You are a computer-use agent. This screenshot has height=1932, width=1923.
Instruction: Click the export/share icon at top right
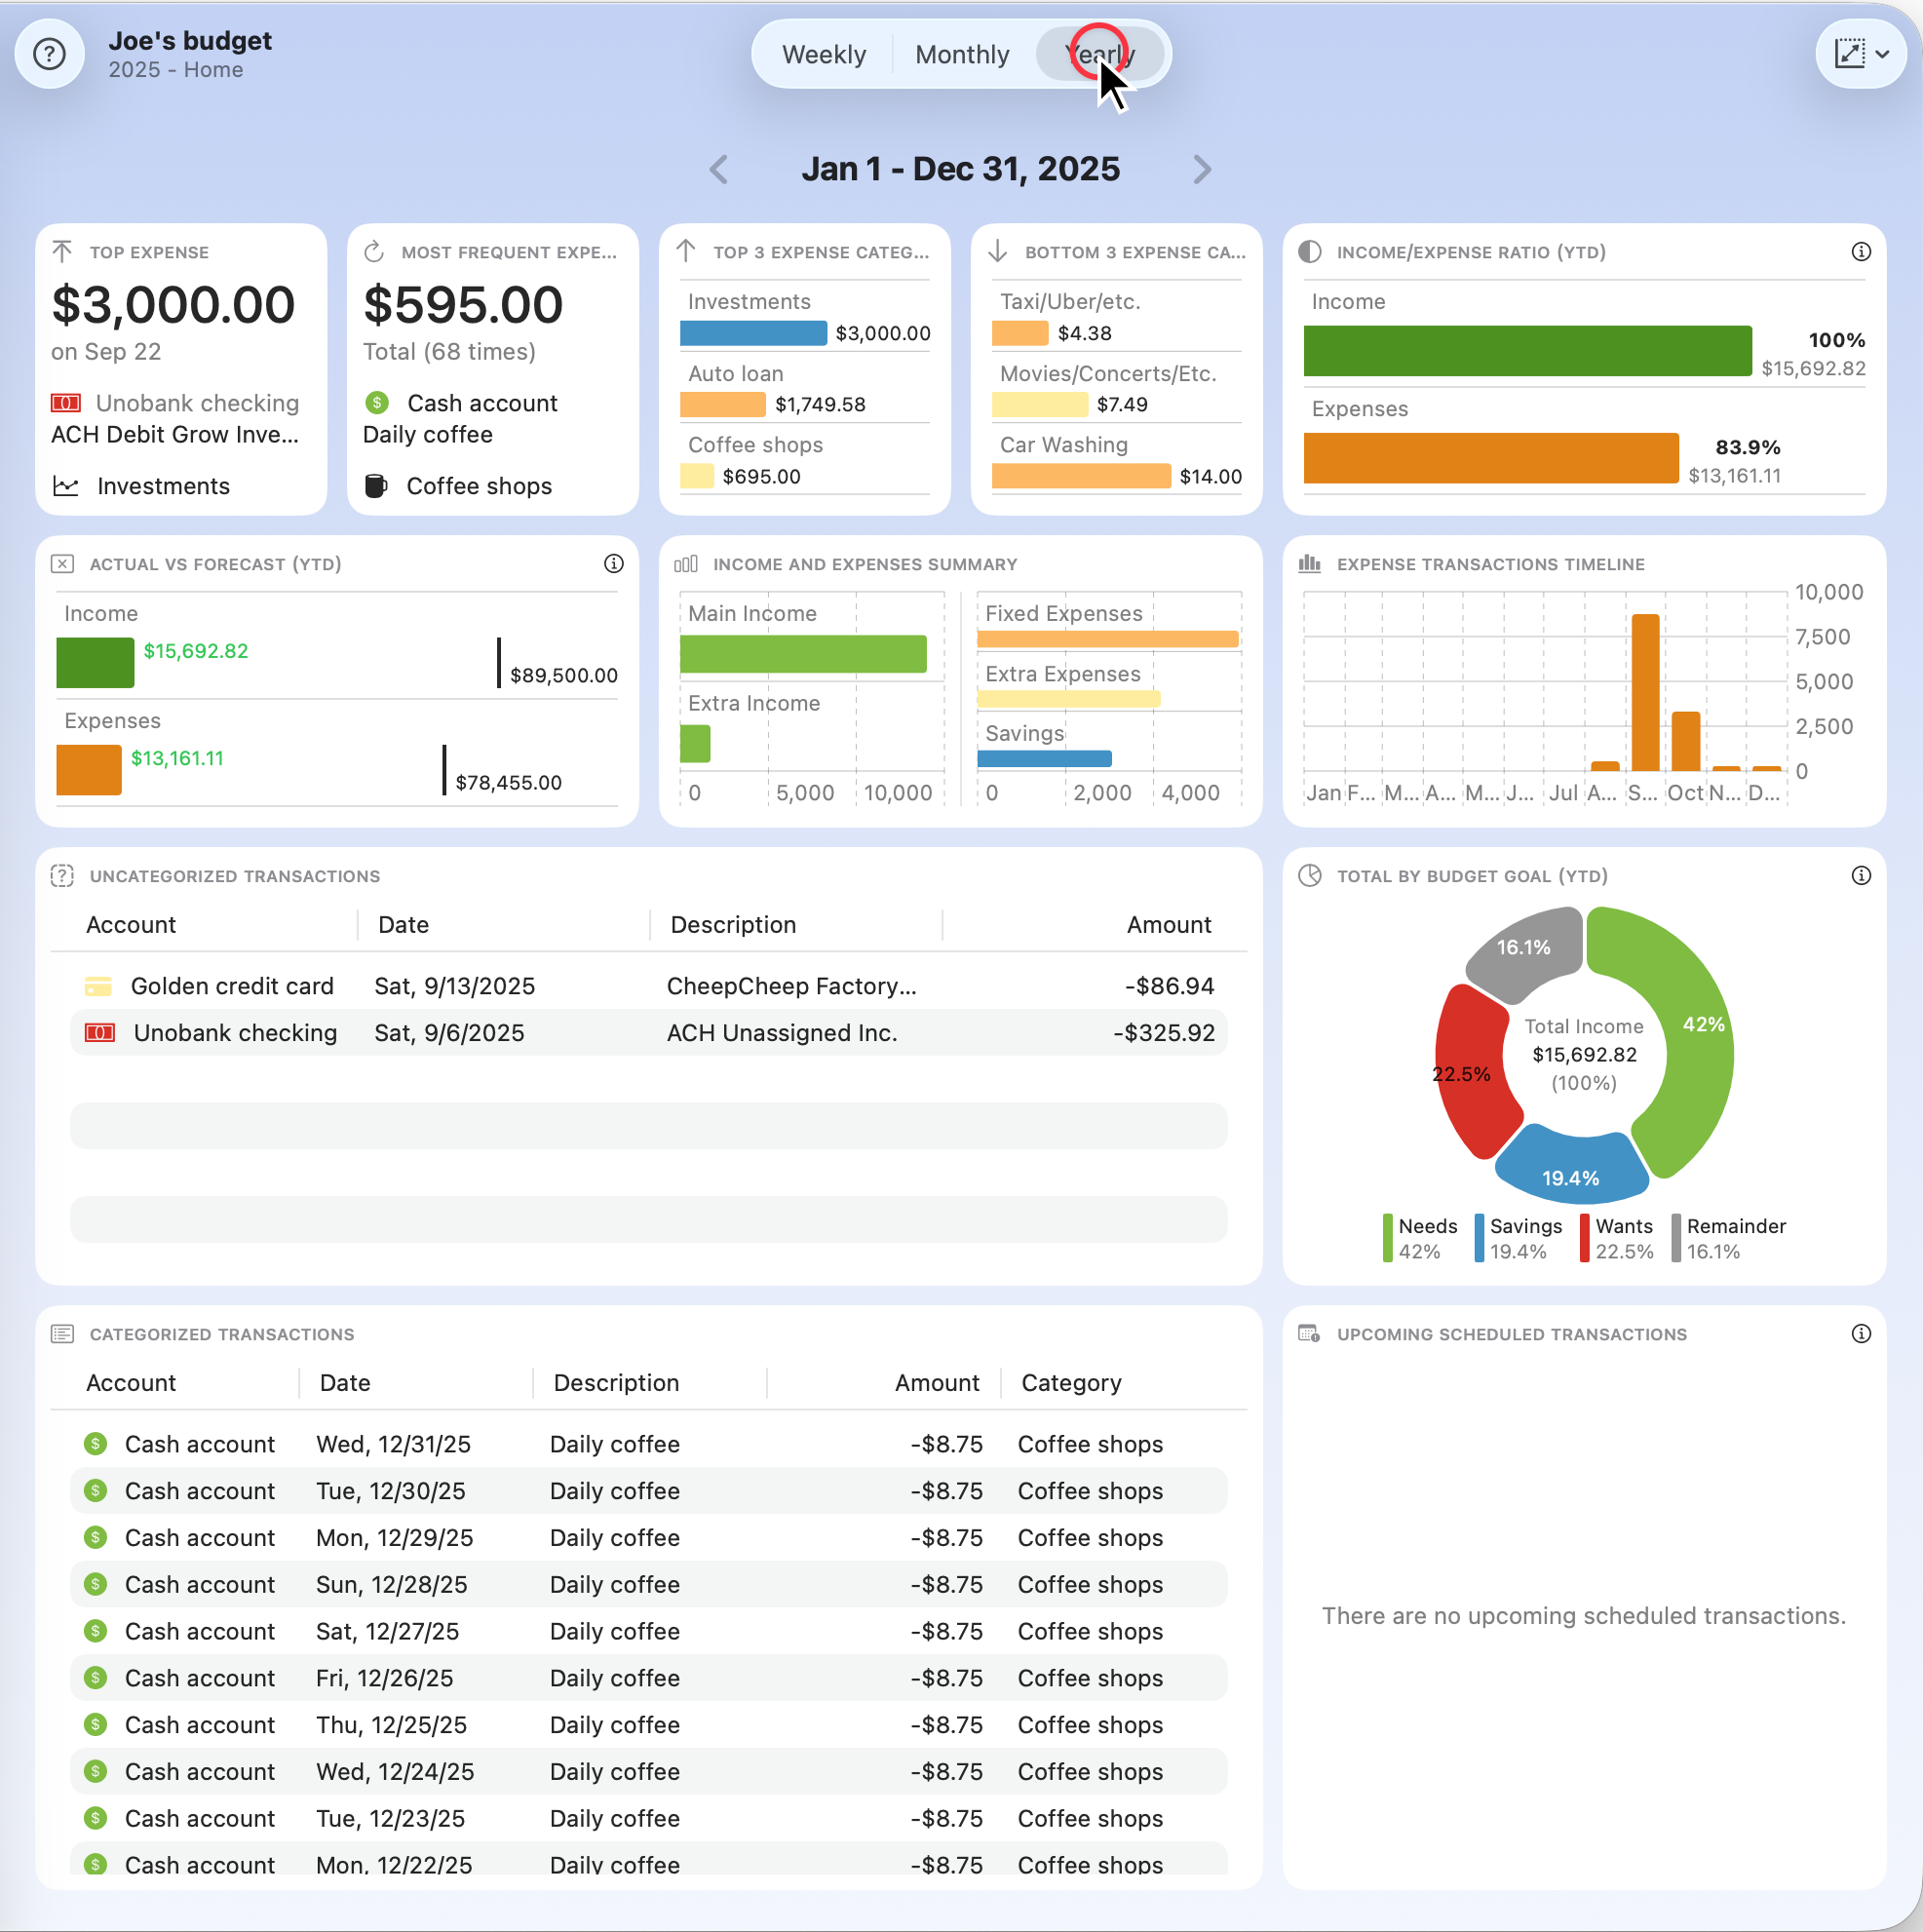pos(1852,52)
